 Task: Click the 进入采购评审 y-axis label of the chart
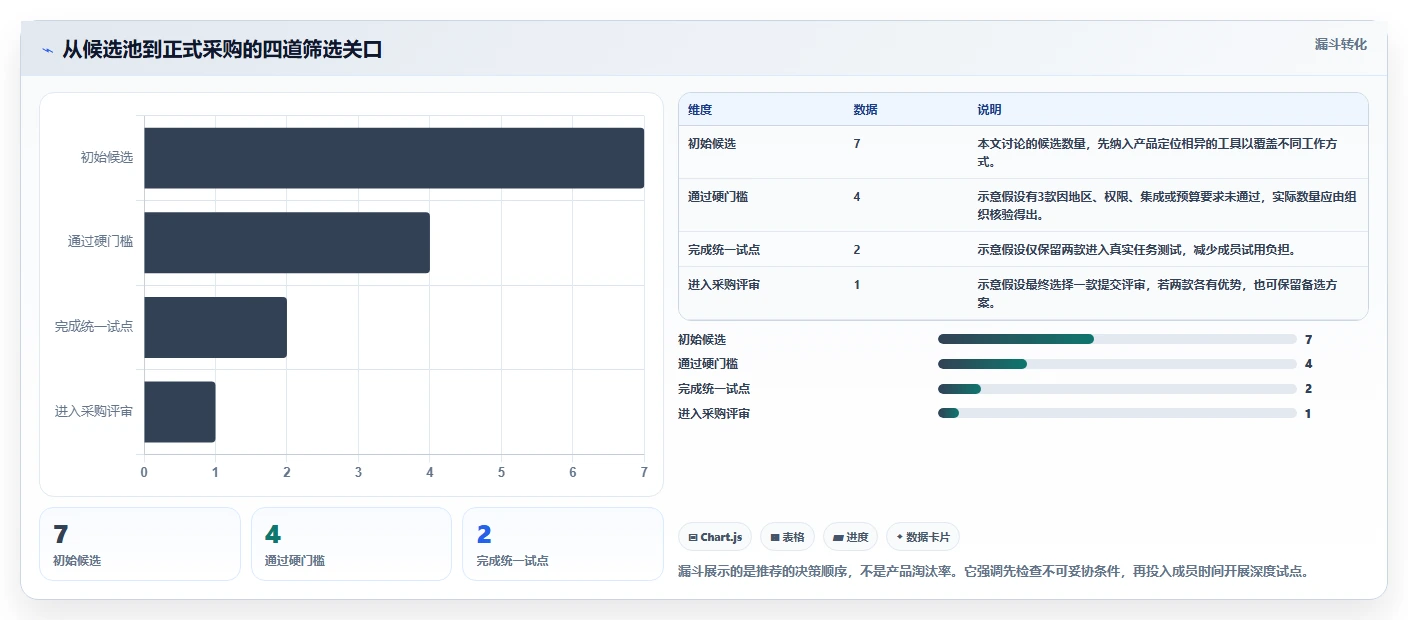point(94,411)
